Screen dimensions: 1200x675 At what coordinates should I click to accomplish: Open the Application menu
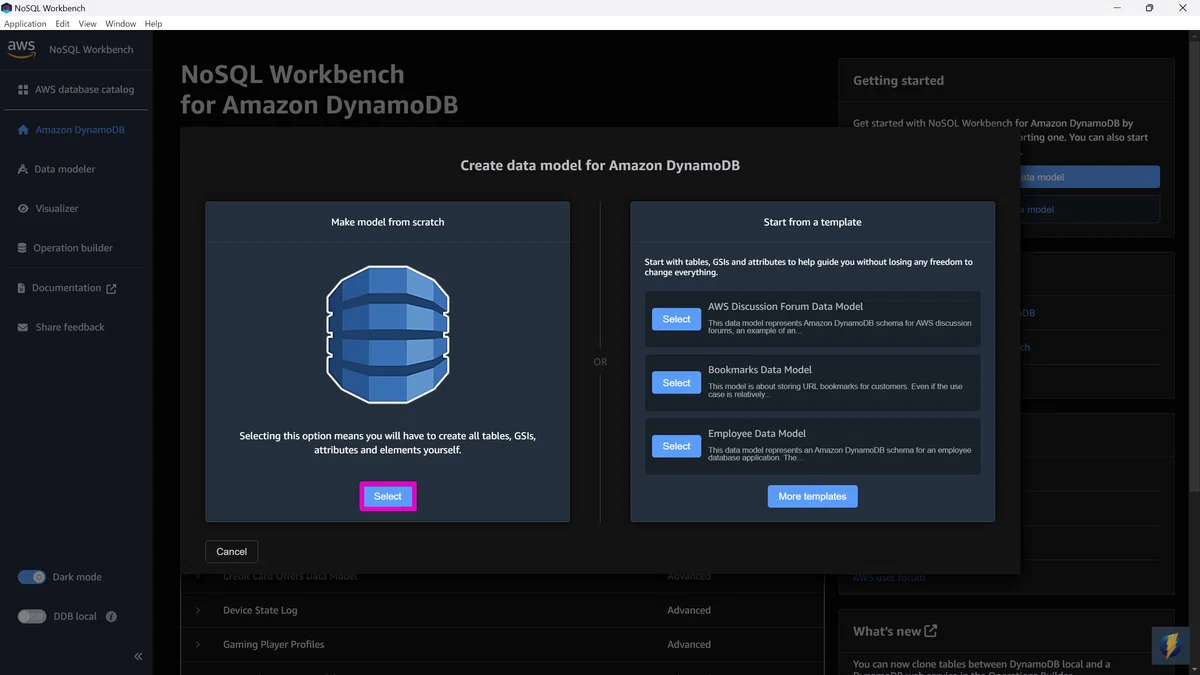coord(25,23)
